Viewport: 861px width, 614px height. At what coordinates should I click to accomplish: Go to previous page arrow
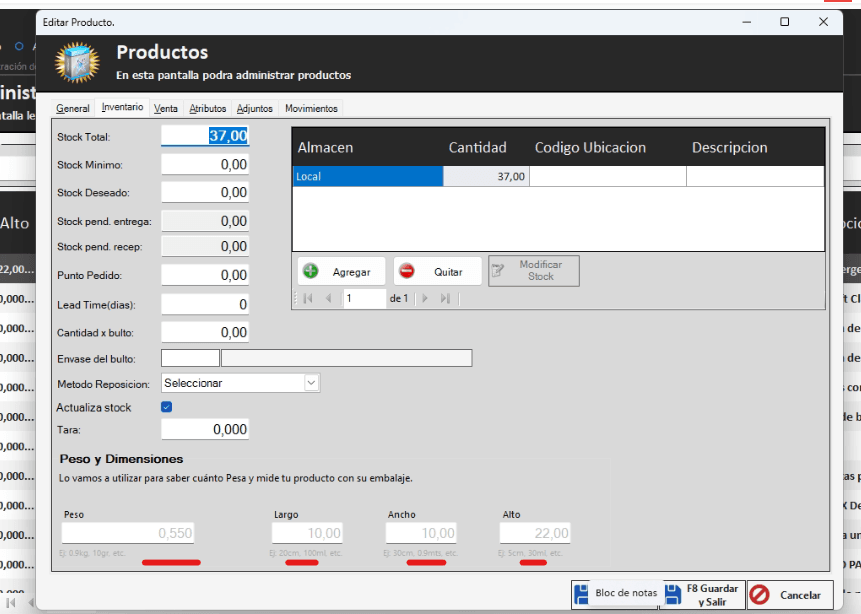328,298
